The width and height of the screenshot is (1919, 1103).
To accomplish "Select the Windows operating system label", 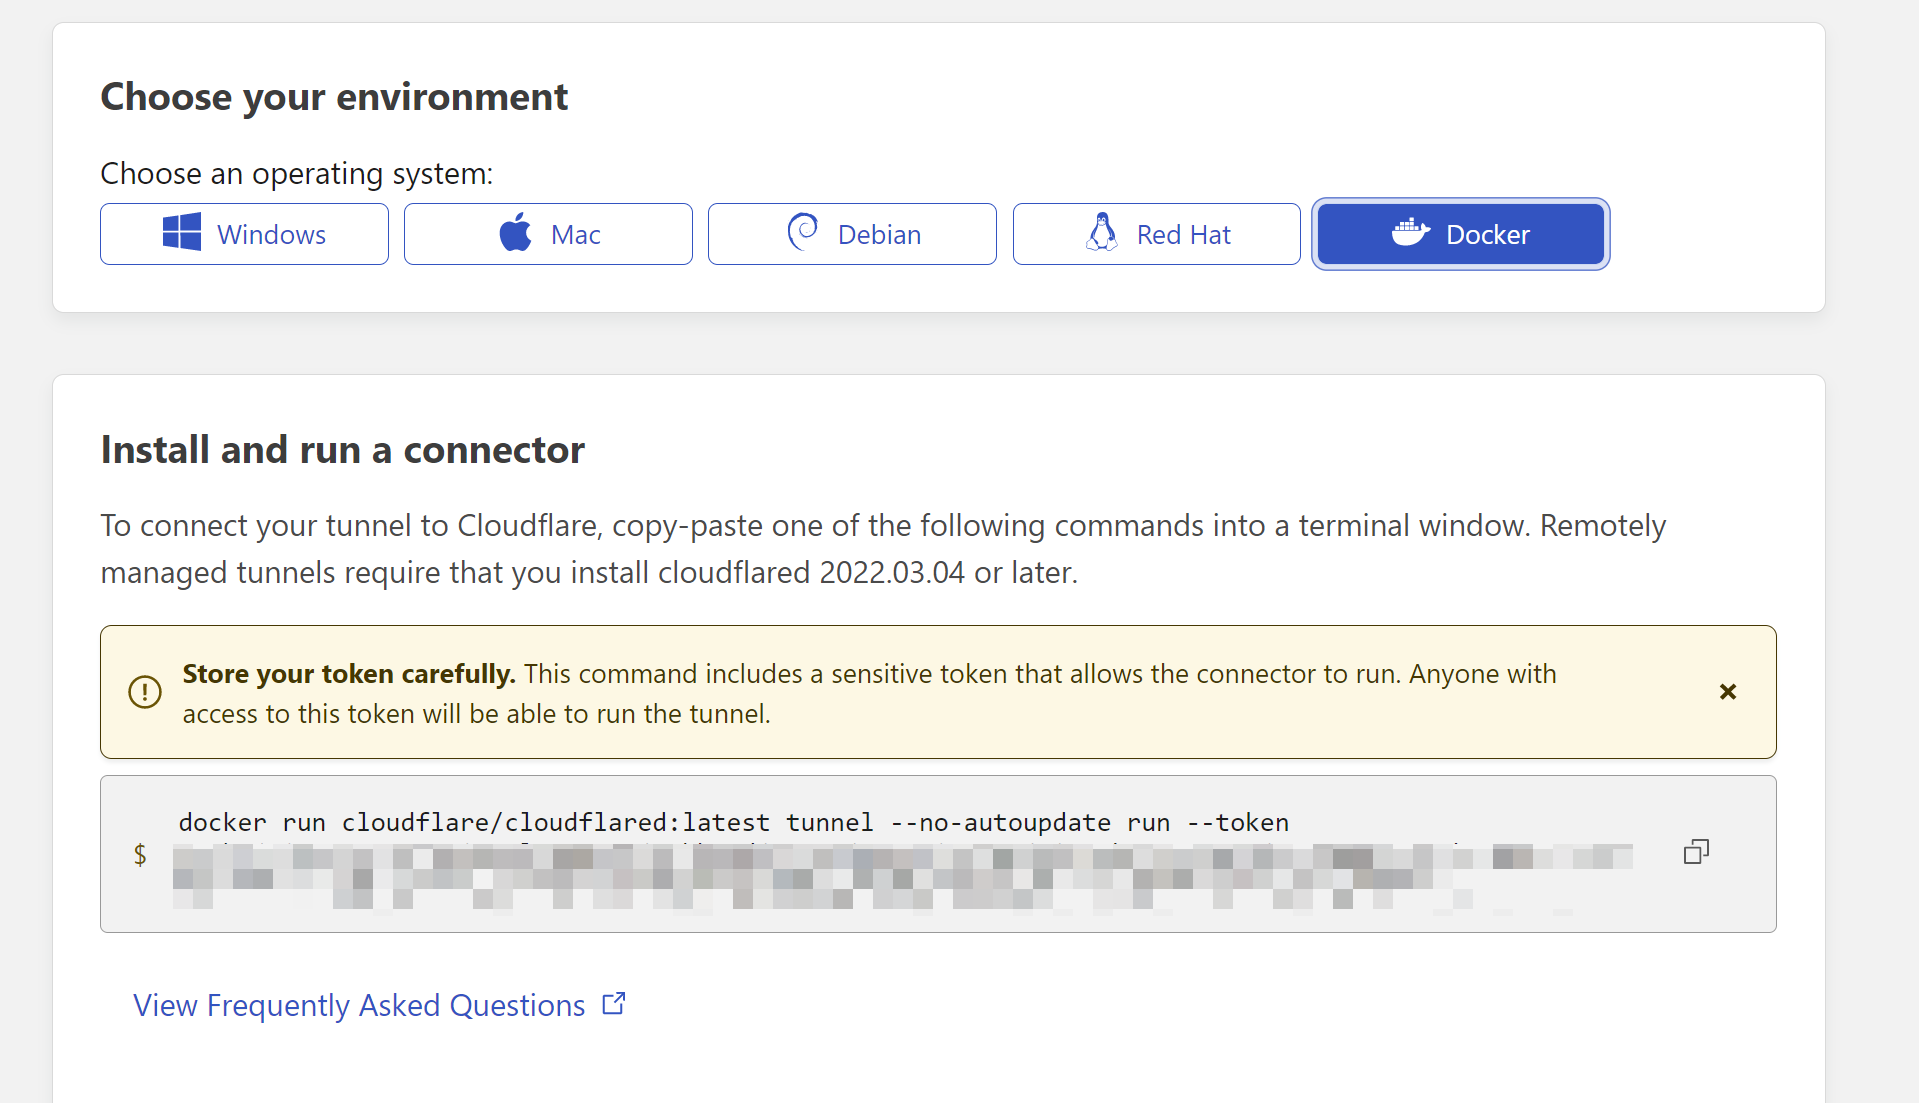I will [x=271, y=235].
